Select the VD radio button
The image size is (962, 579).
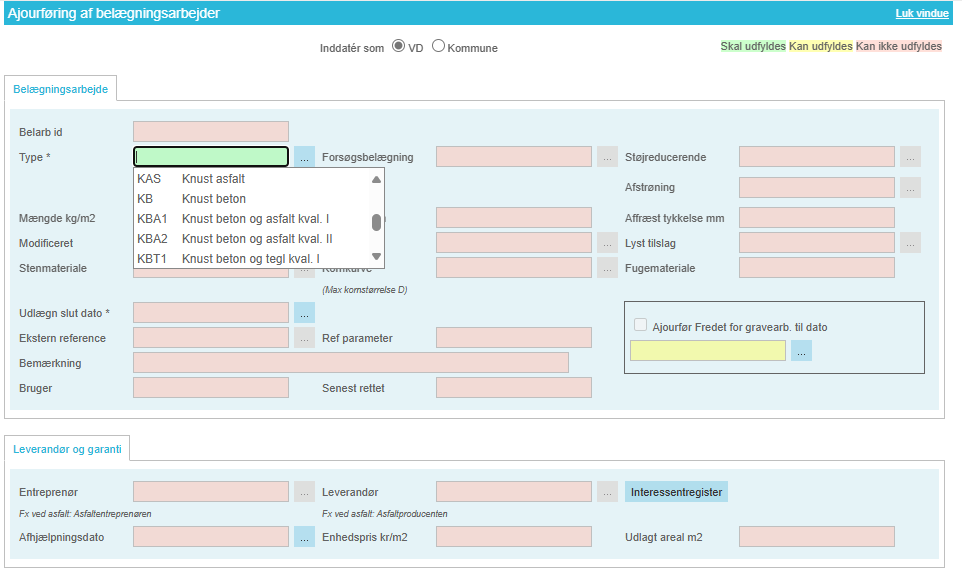(398, 46)
